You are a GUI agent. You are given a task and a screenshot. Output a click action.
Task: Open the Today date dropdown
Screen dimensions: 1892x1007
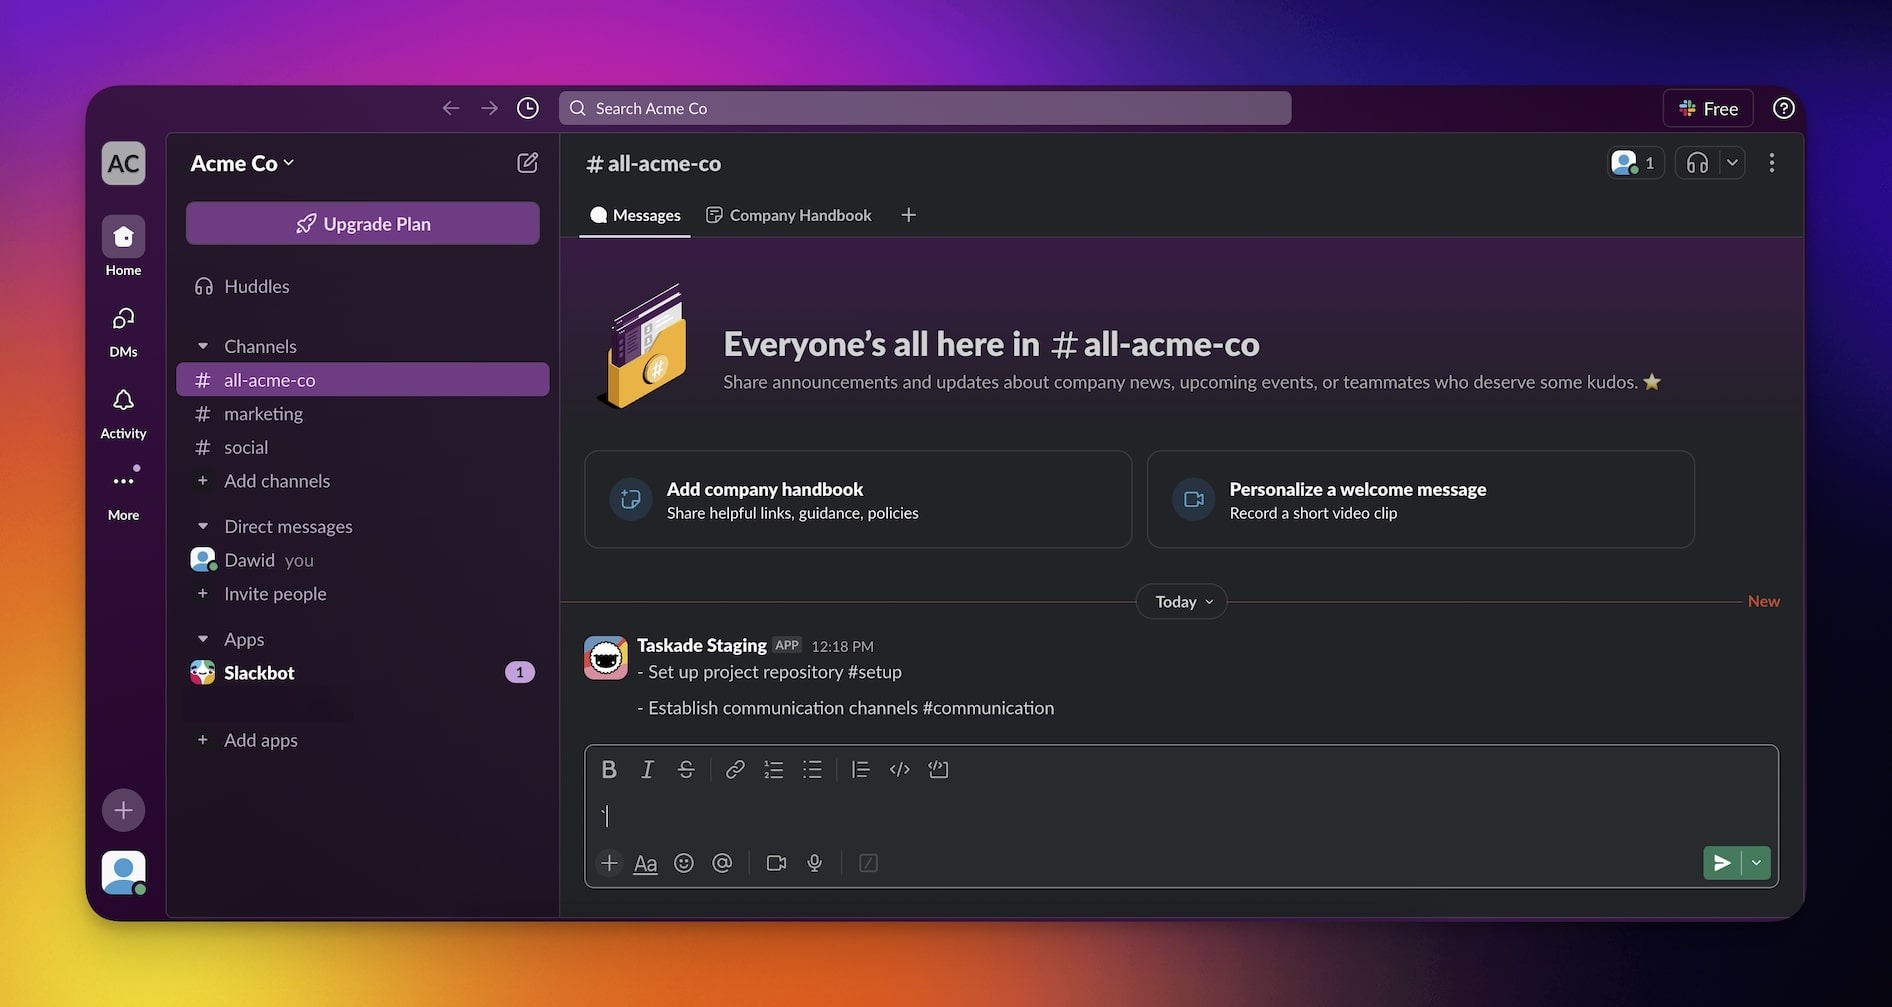1182,601
